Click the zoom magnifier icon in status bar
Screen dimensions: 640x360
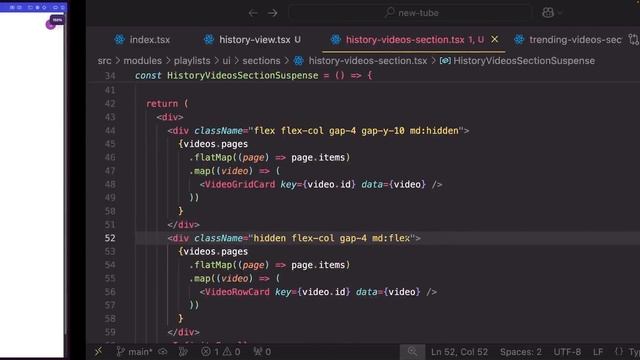(x=412, y=351)
